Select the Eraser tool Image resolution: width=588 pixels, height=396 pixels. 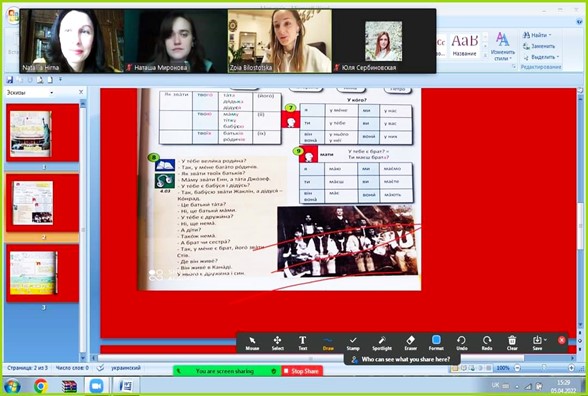[410, 343]
